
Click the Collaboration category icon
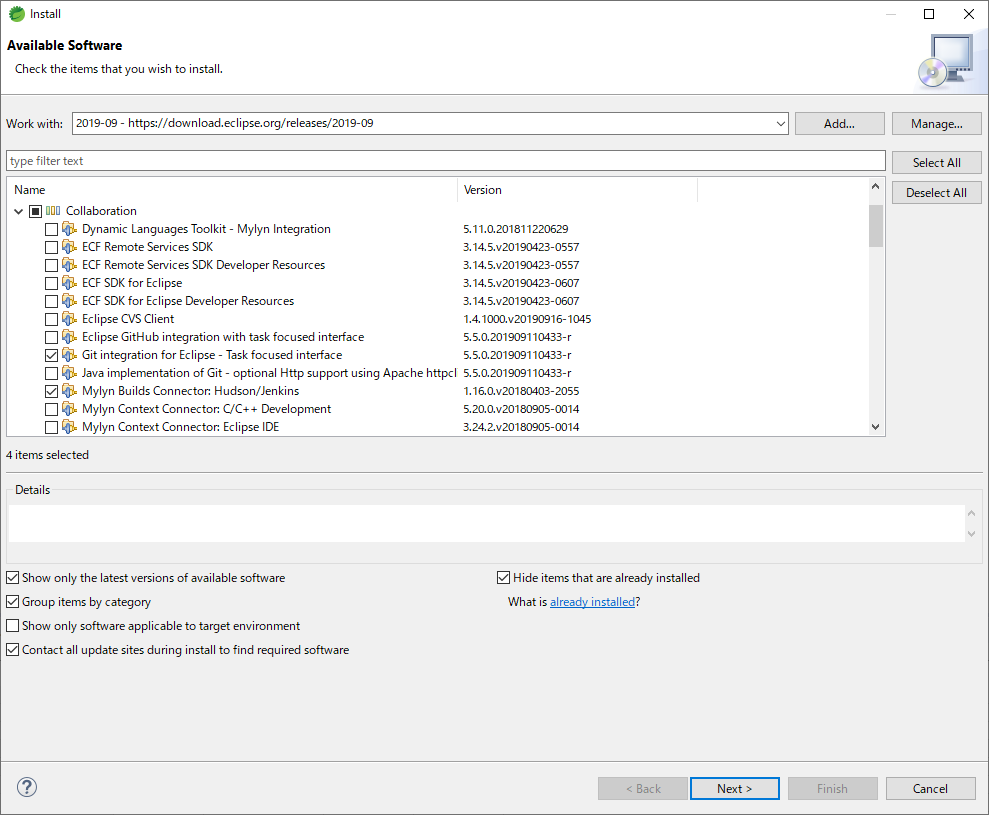click(54, 211)
